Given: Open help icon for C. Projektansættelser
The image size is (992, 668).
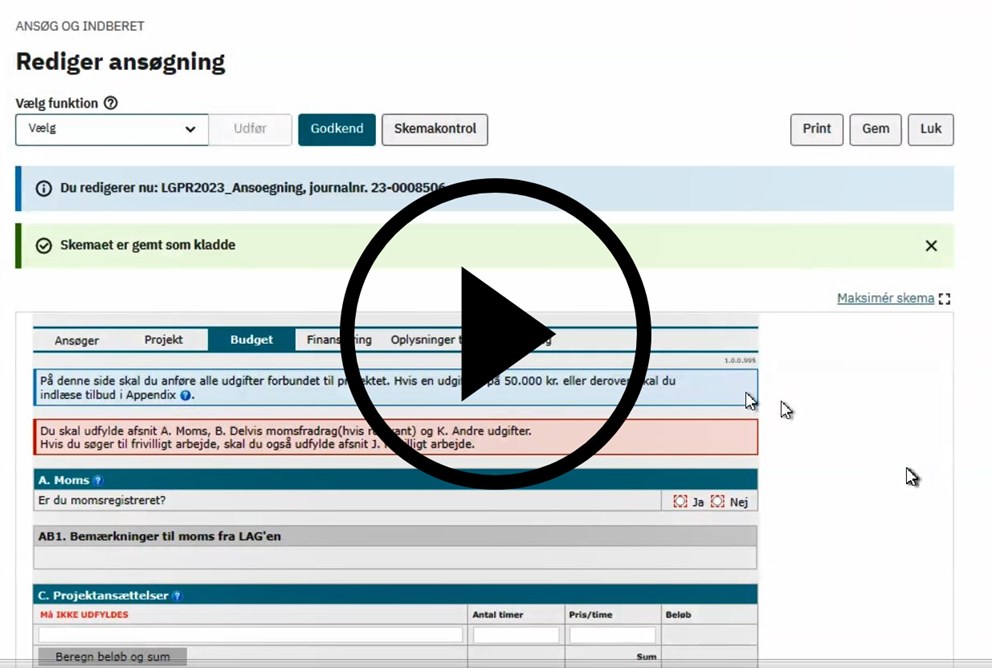Looking at the screenshot, I should pyautogui.click(x=177, y=596).
